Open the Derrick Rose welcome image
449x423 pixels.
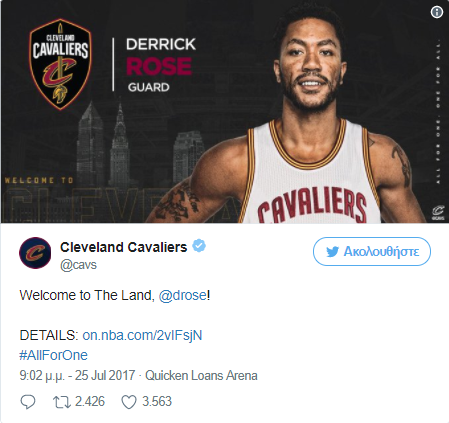224,112
